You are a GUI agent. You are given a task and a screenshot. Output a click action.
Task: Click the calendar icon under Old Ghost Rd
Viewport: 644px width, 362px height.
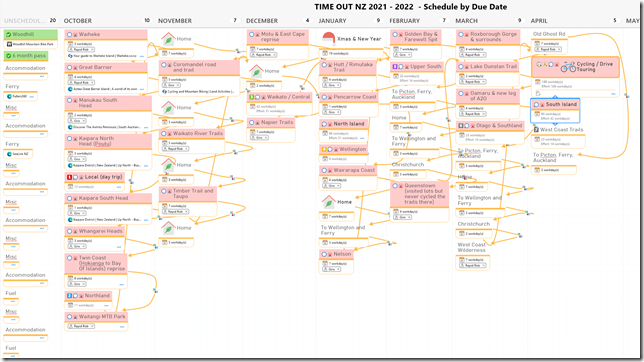pos(537,44)
